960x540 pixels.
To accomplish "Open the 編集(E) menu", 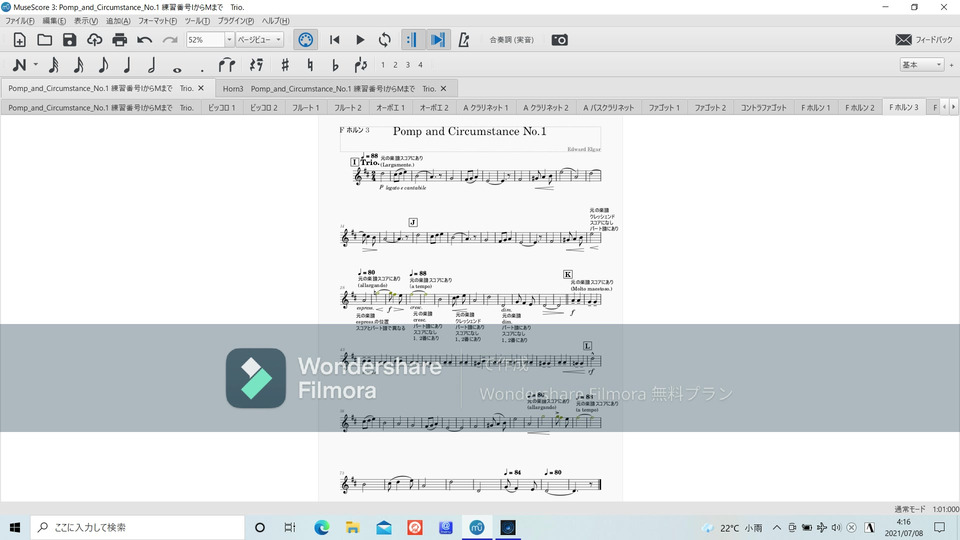I will point(54,21).
